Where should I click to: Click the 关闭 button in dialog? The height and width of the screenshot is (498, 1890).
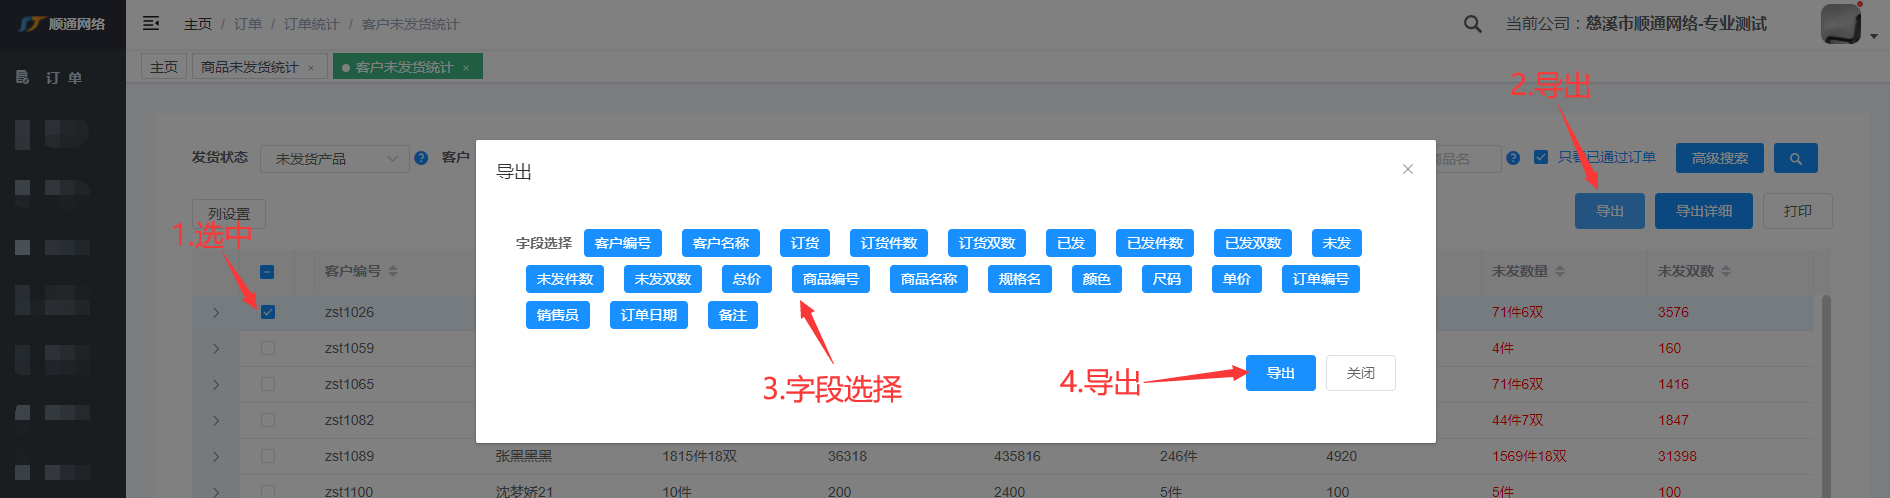1360,373
